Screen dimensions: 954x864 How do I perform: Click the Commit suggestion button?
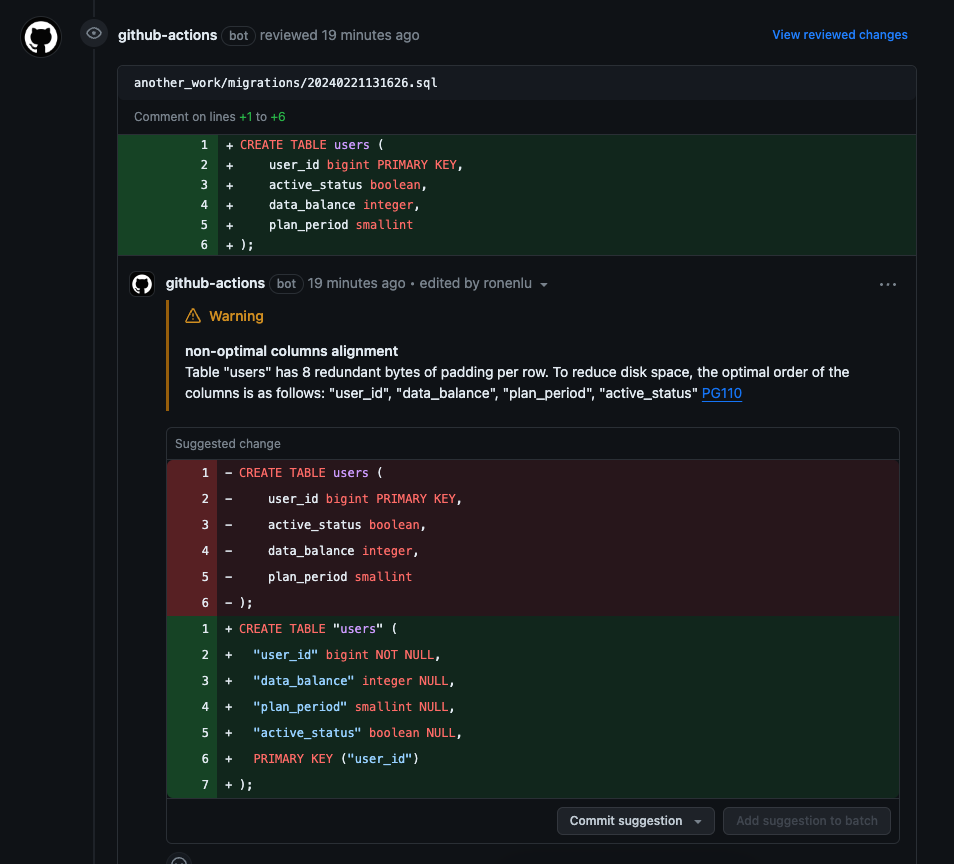627,820
